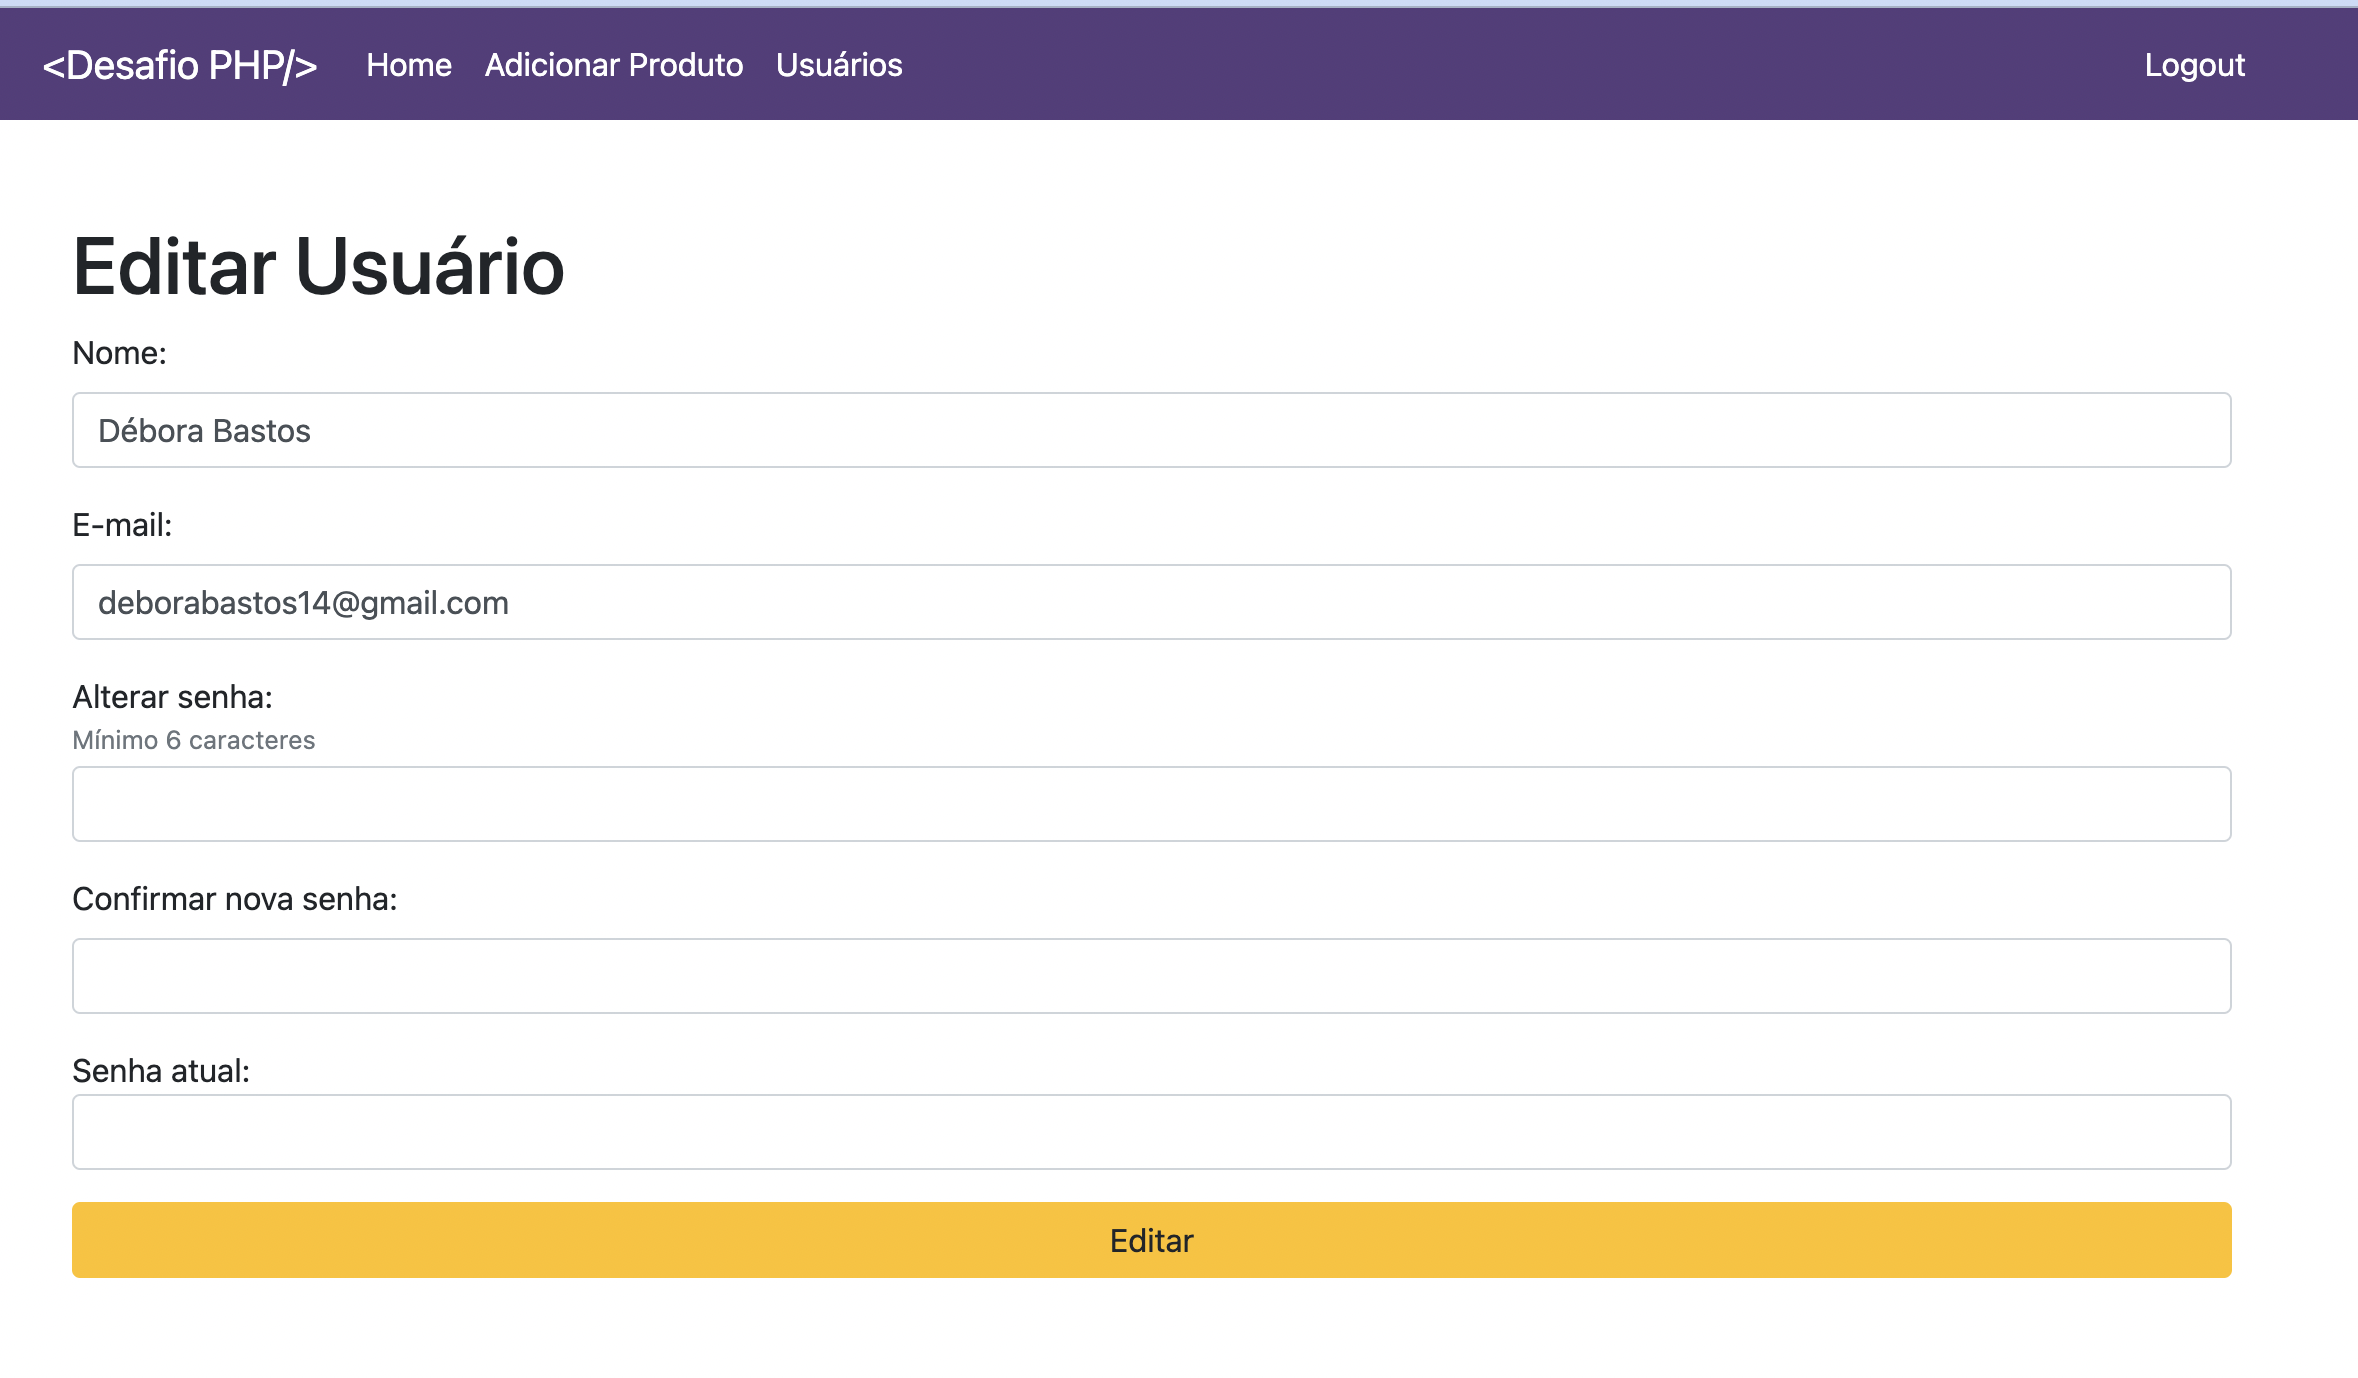Image resolution: width=2358 pixels, height=1378 pixels.
Task: Open the <Desafio PHP/> brand link
Action: [x=180, y=65]
